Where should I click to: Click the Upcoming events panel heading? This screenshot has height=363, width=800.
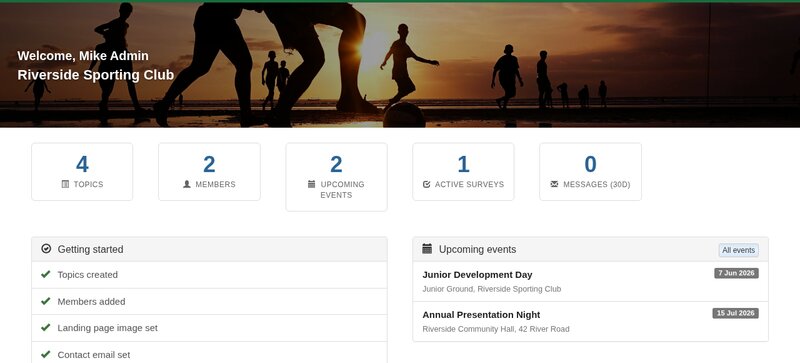(477, 249)
